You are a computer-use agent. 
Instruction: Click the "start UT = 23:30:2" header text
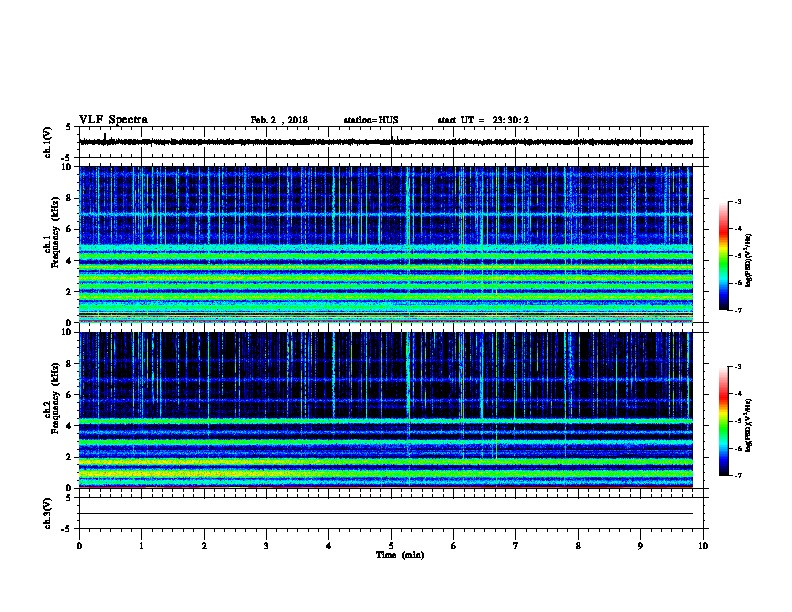tap(483, 120)
